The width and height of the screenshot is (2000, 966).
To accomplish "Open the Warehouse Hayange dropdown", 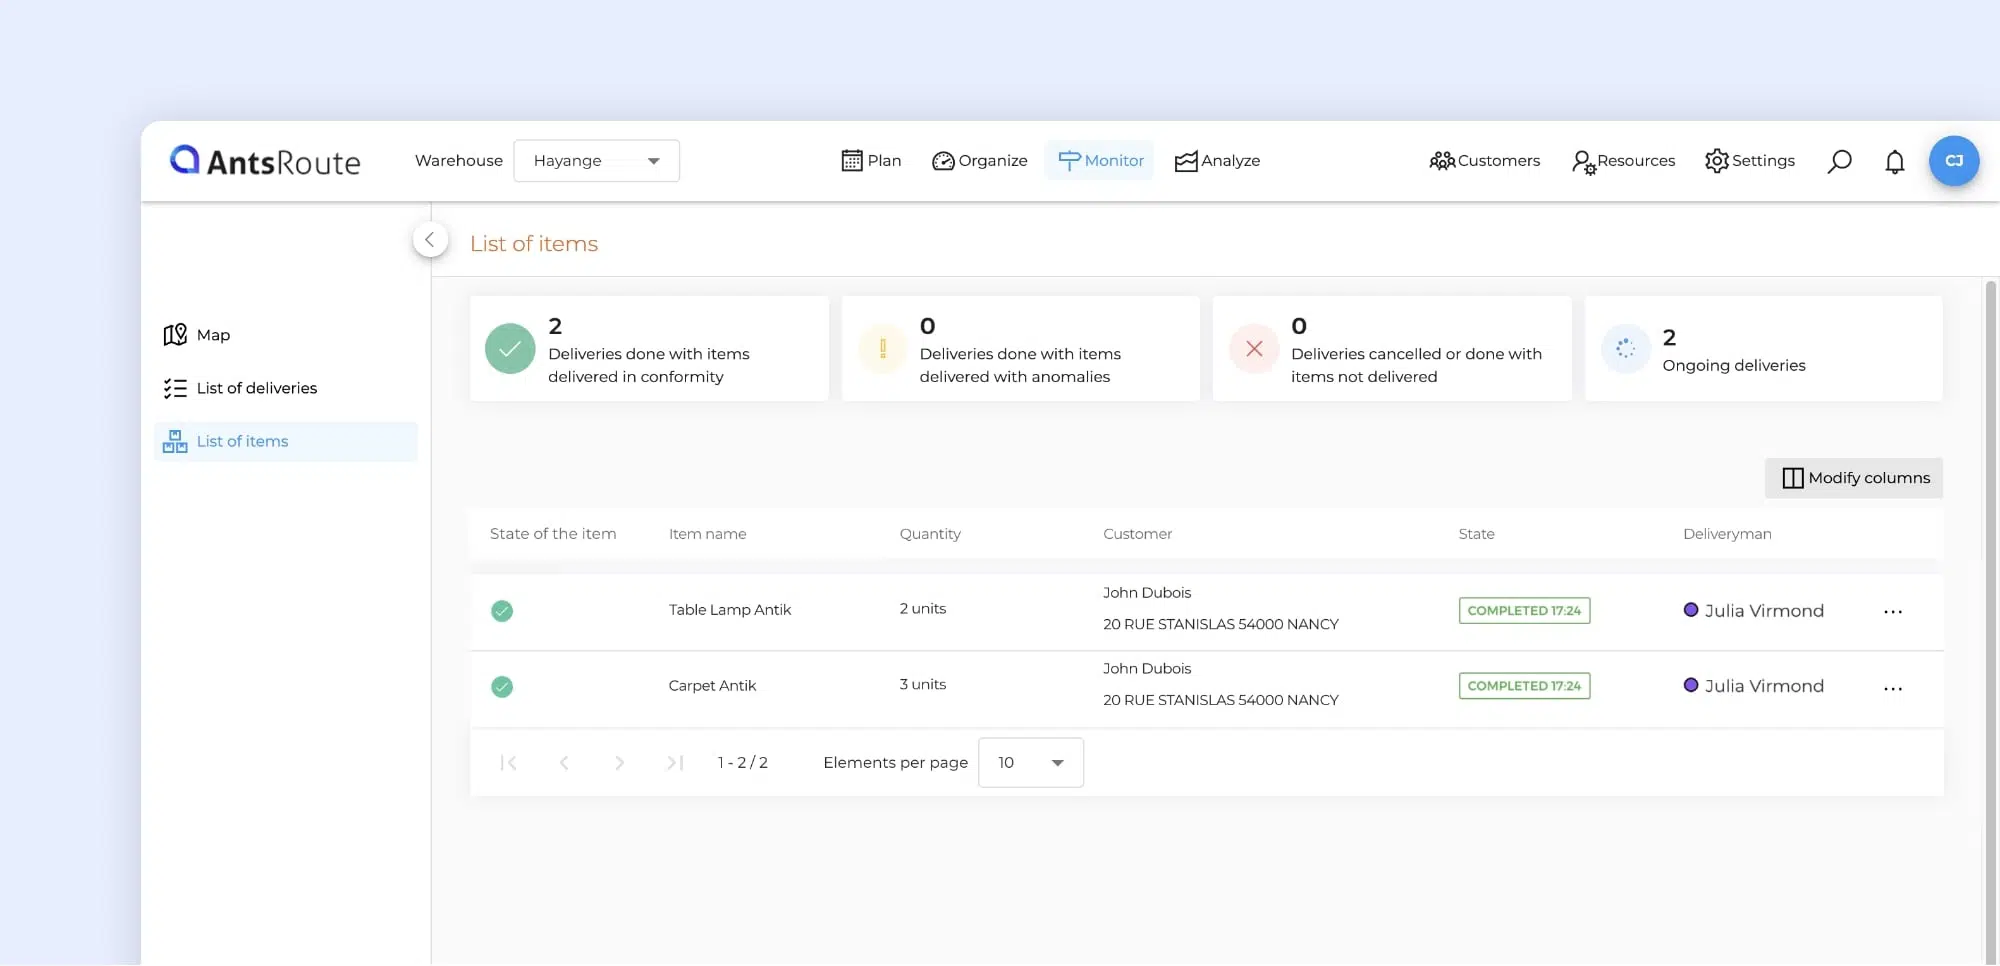I will point(596,161).
